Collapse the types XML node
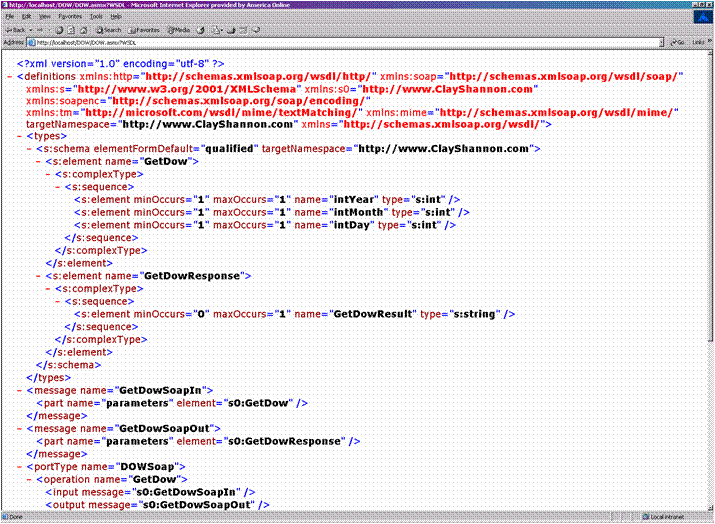Viewport: 715px width, 524px height. coord(20,136)
